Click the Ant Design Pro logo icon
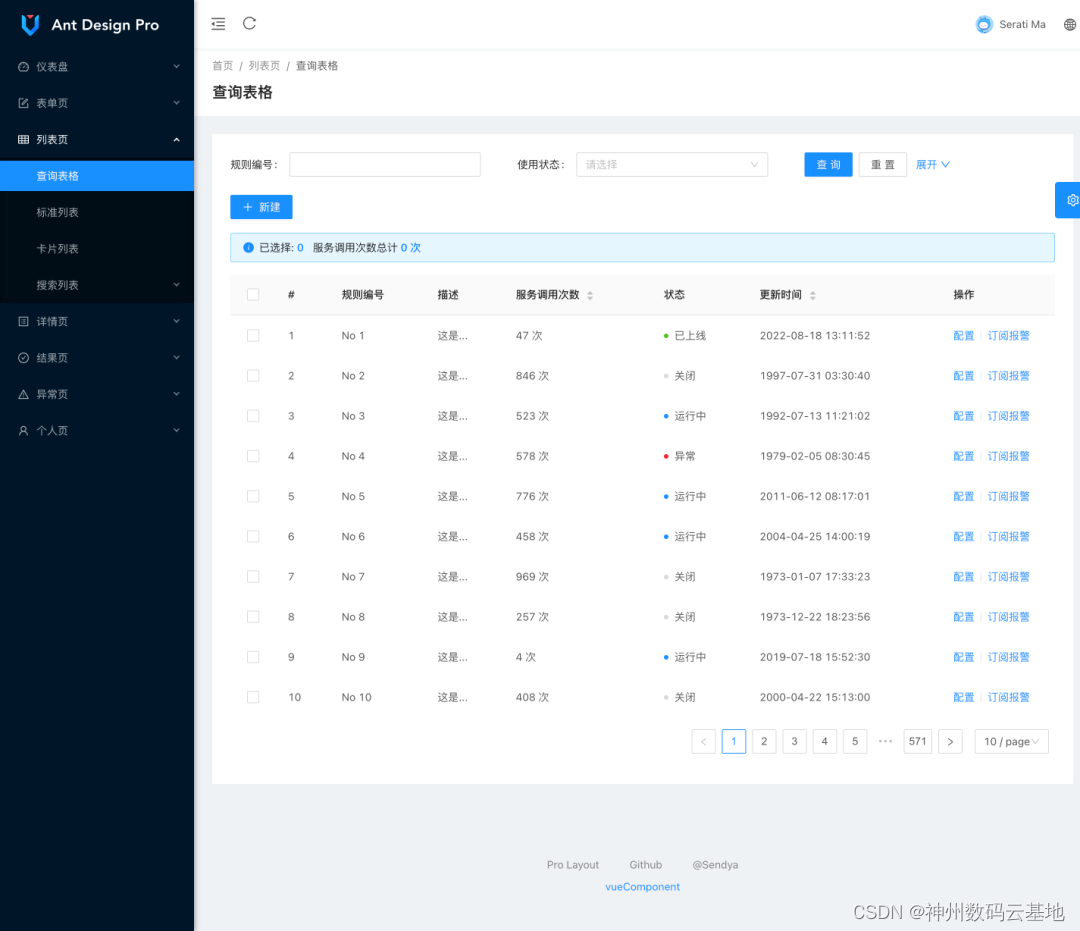1080x931 pixels. click(x=30, y=25)
